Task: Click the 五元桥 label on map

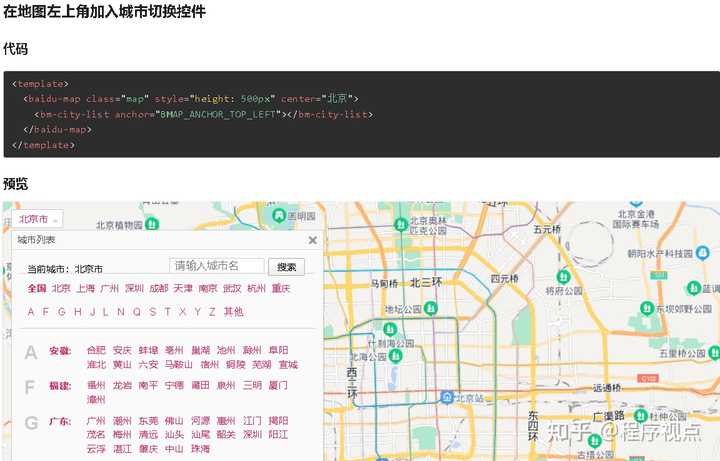Action: [x=547, y=229]
